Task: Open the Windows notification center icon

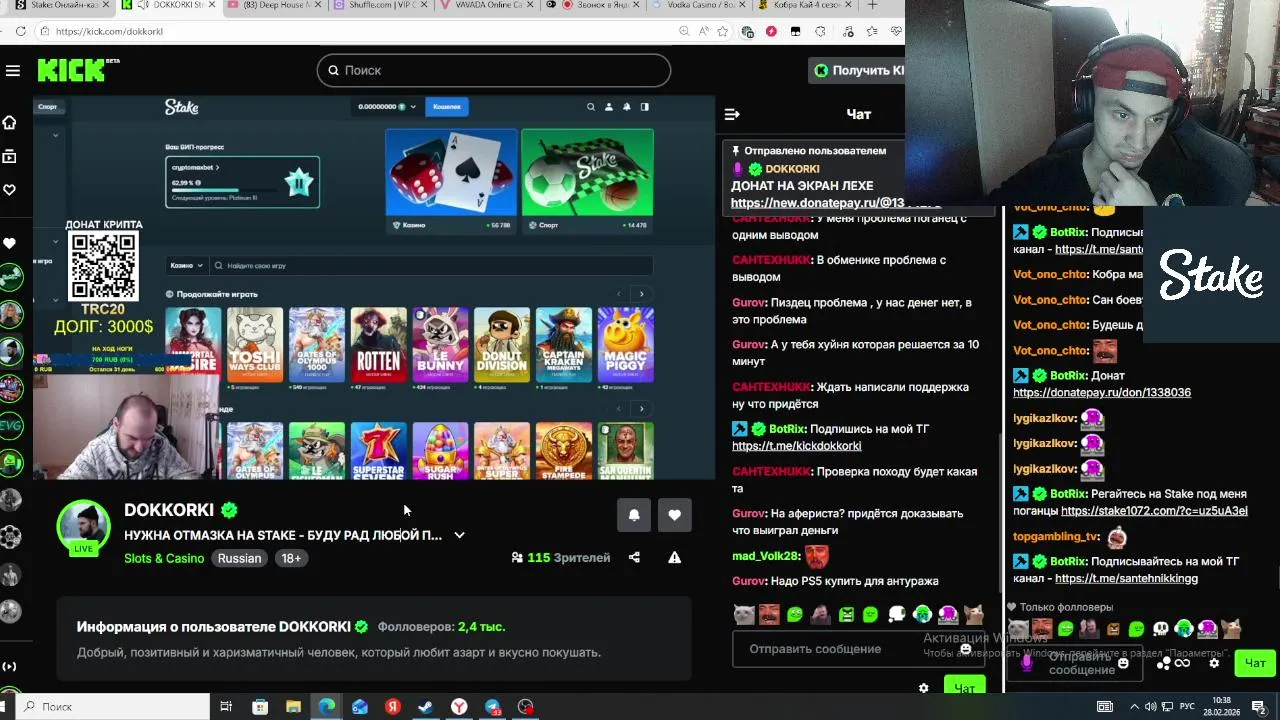Action: point(1259,707)
